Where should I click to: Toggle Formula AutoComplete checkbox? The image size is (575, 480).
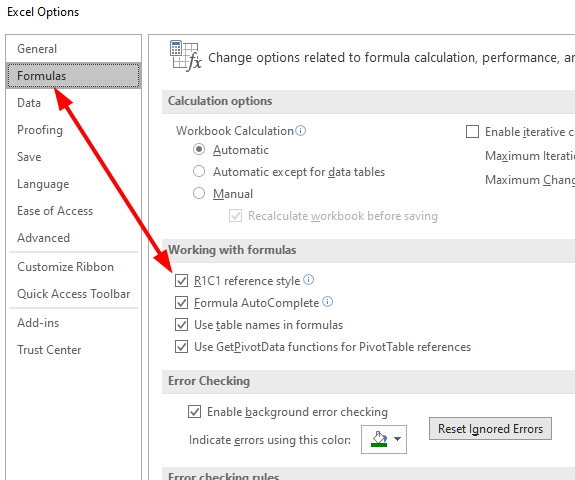coord(182,303)
